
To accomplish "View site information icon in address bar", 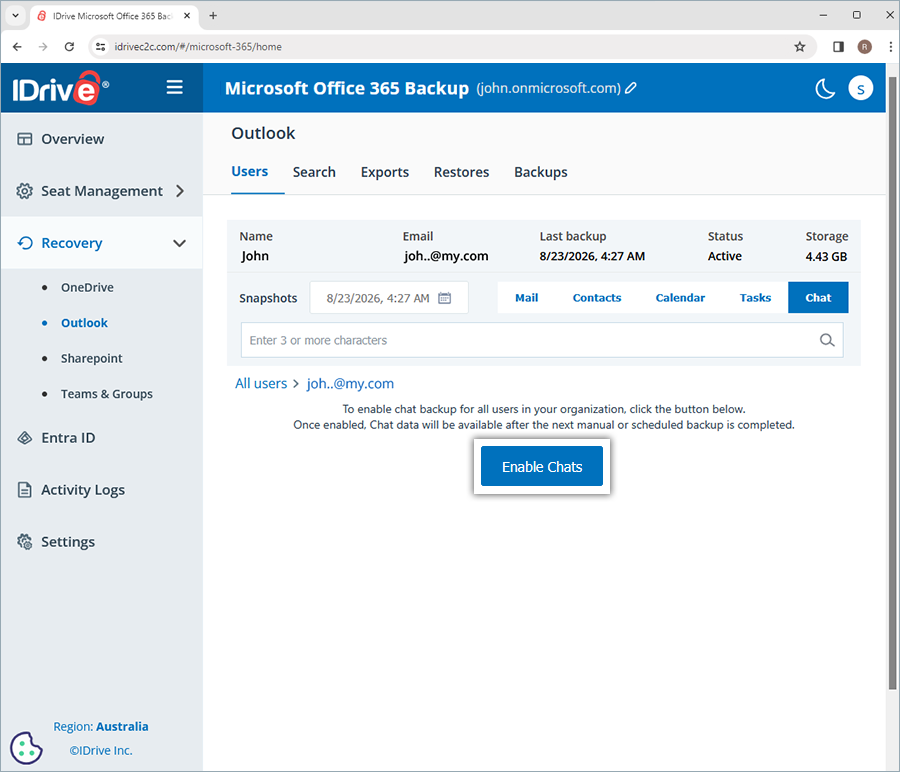I will pos(100,46).
